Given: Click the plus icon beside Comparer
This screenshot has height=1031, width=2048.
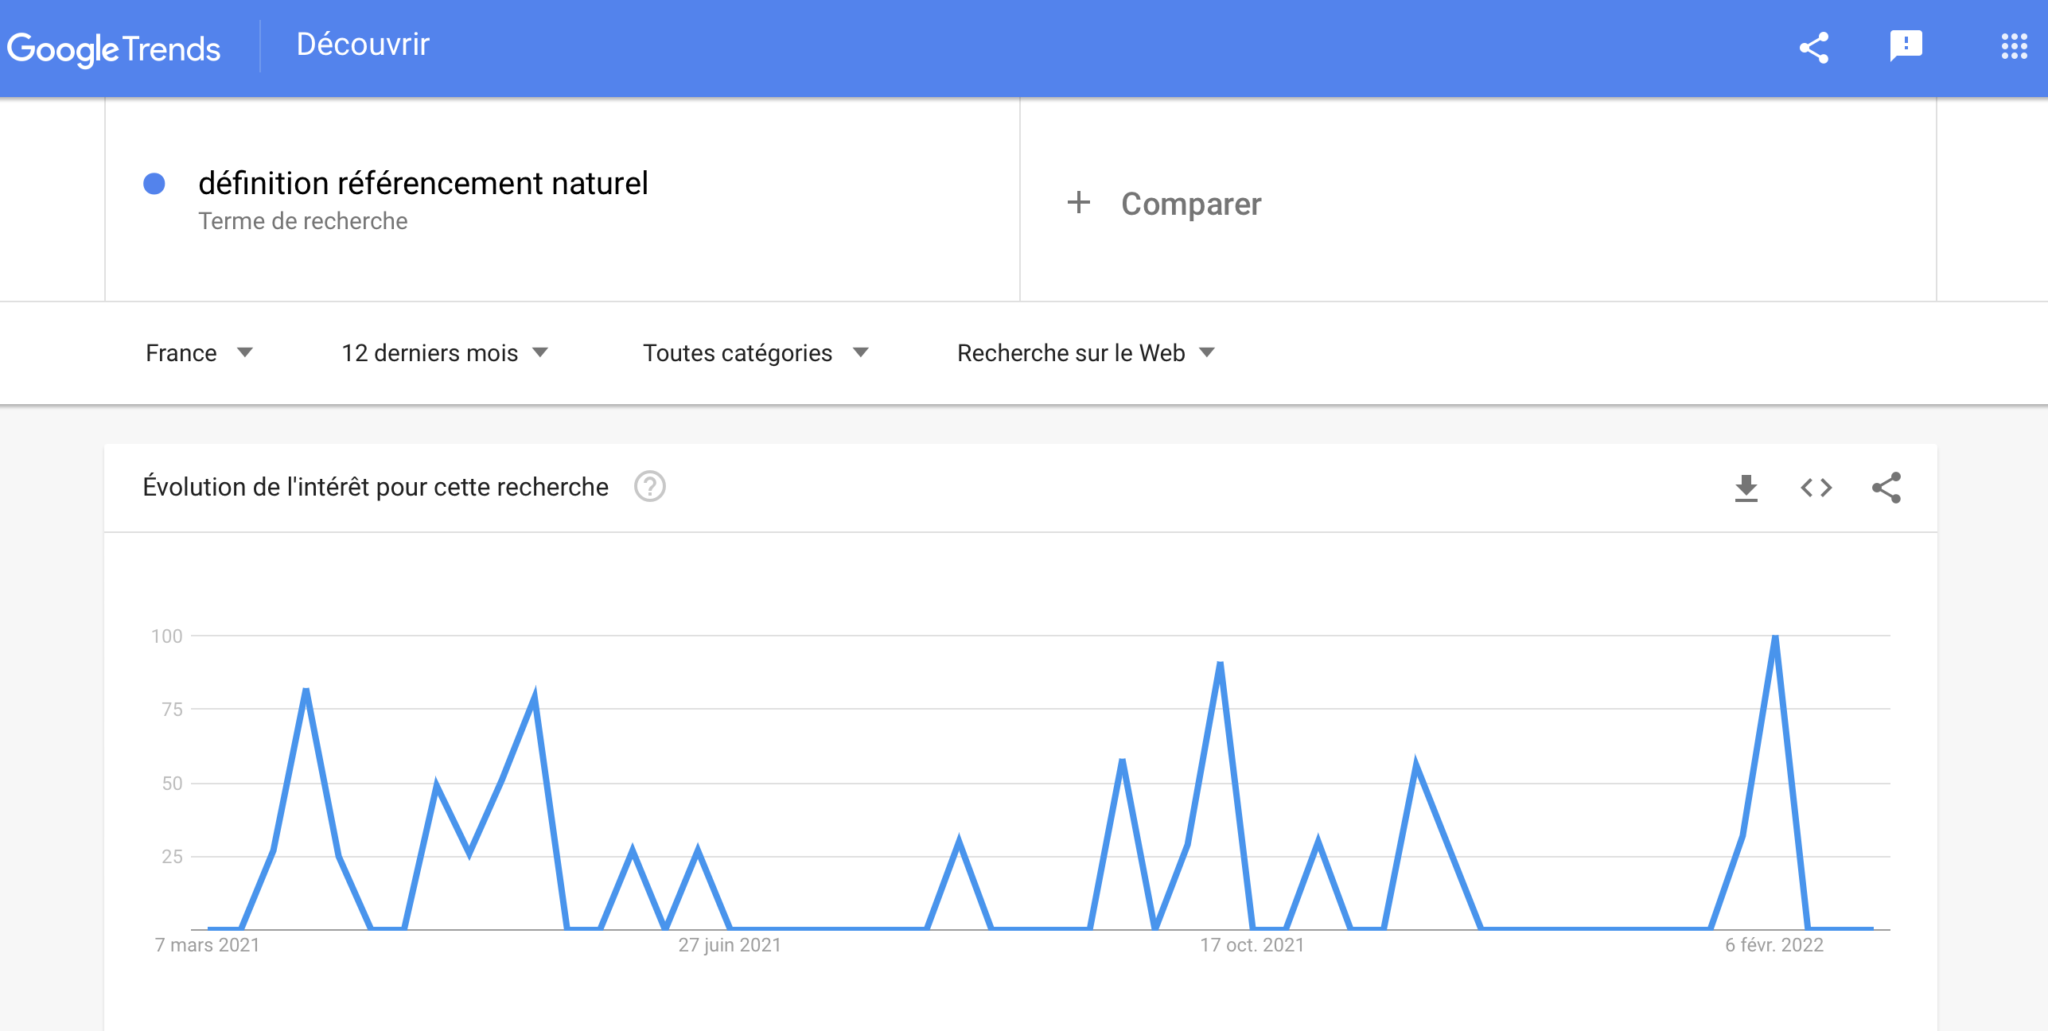Looking at the screenshot, I should click(x=1078, y=203).
